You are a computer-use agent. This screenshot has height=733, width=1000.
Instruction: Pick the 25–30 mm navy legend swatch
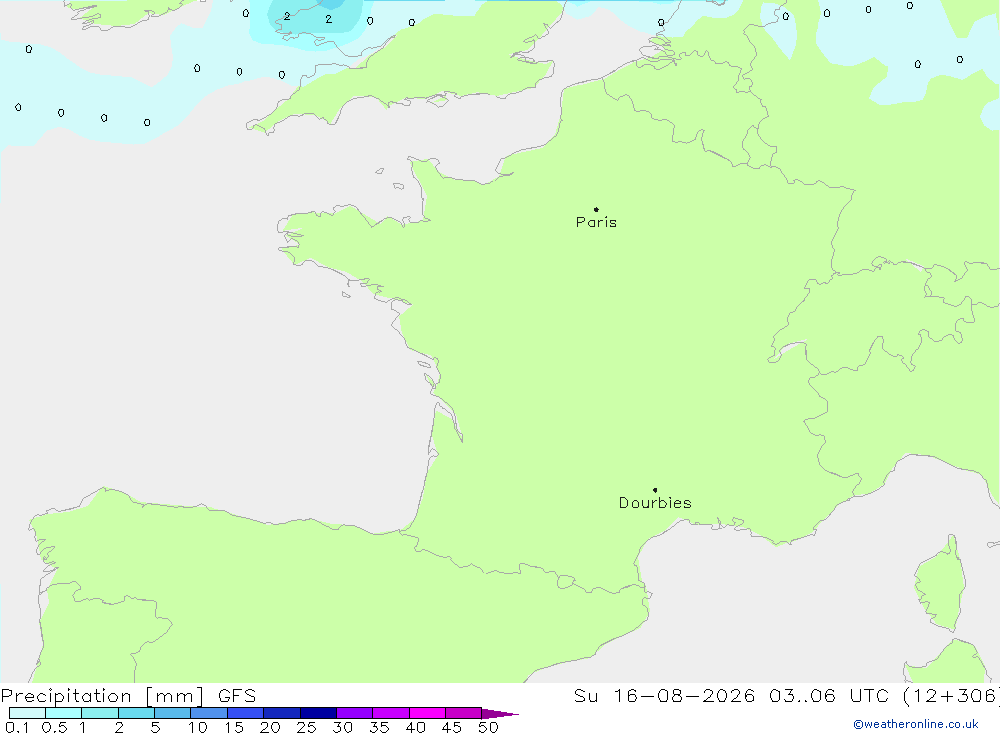tap(318, 713)
